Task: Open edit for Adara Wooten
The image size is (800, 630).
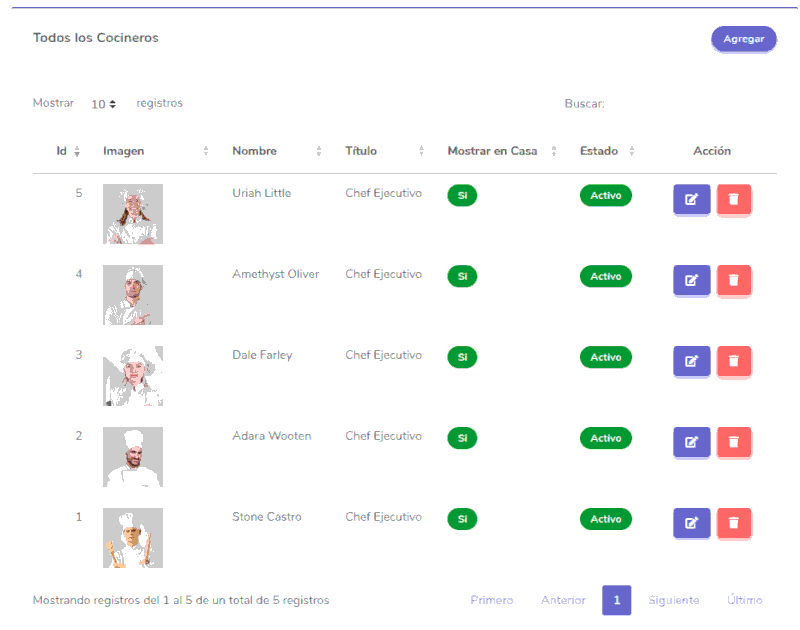Action: point(691,442)
